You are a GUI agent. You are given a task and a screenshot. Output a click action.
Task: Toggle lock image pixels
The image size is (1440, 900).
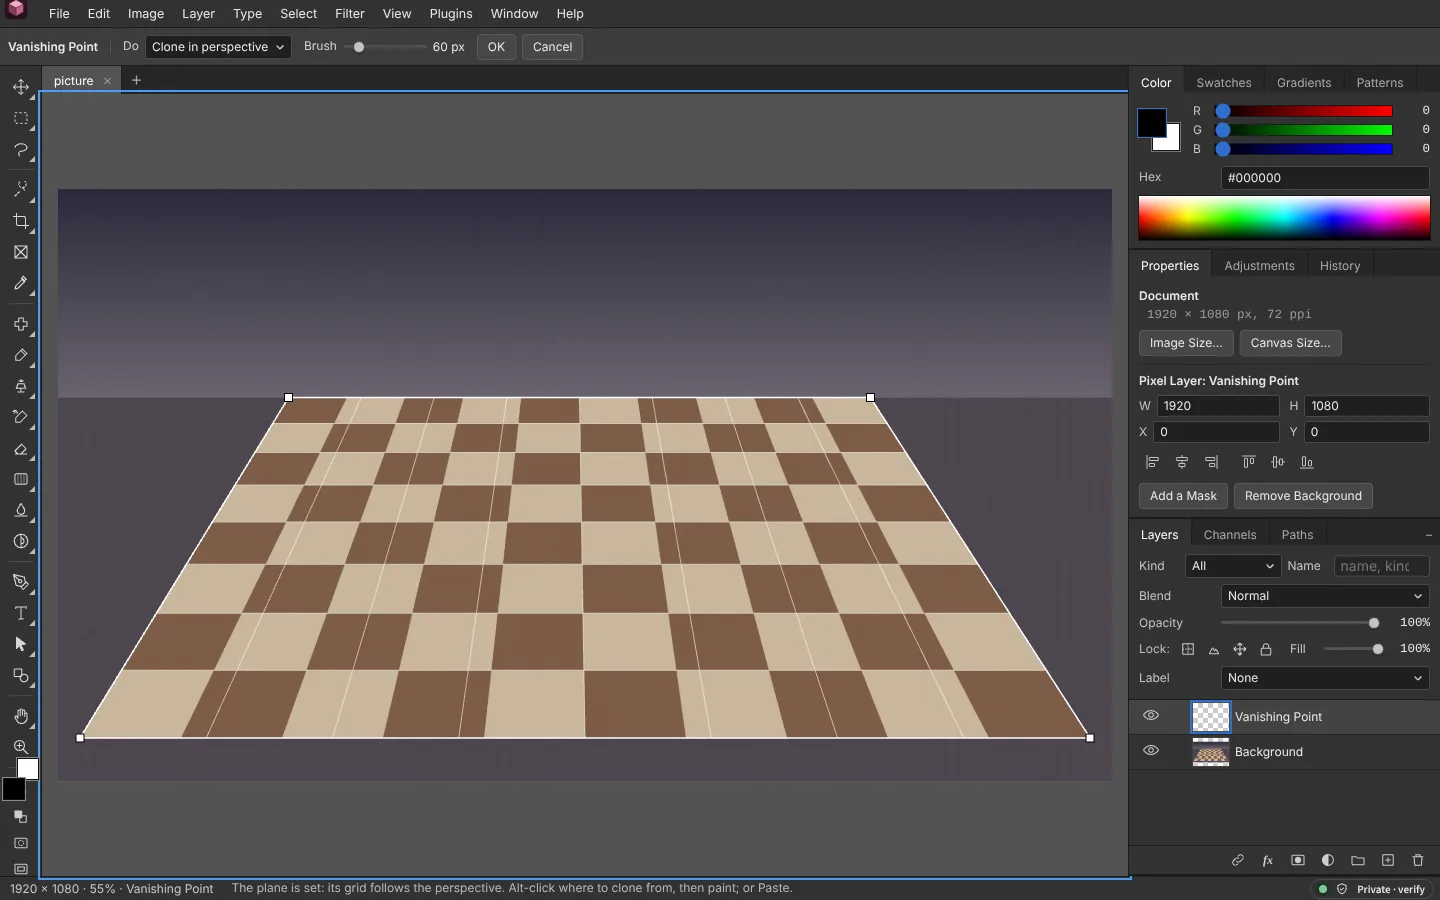[x=1214, y=649]
